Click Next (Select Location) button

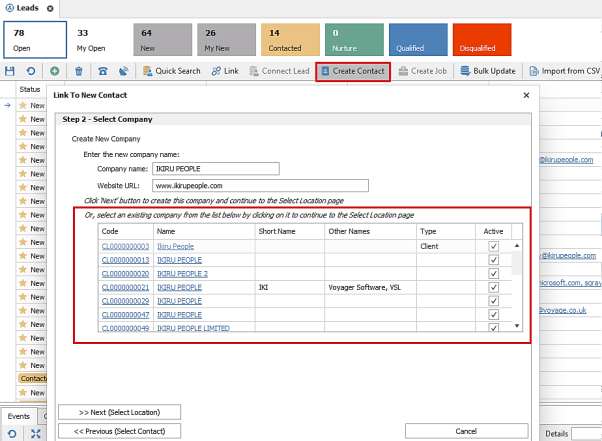pos(119,412)
